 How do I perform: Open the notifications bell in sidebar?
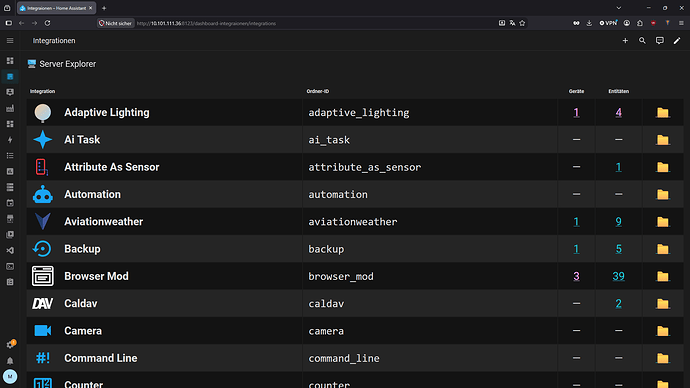10,361
